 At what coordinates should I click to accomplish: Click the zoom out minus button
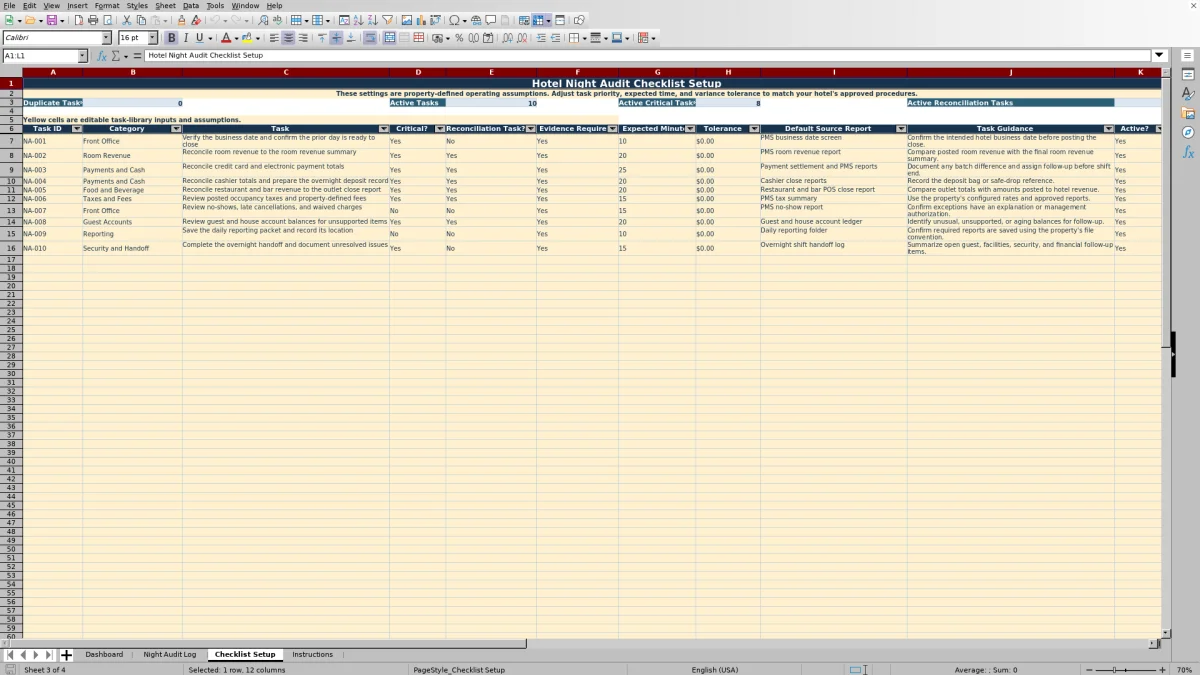coord(1089,670)
